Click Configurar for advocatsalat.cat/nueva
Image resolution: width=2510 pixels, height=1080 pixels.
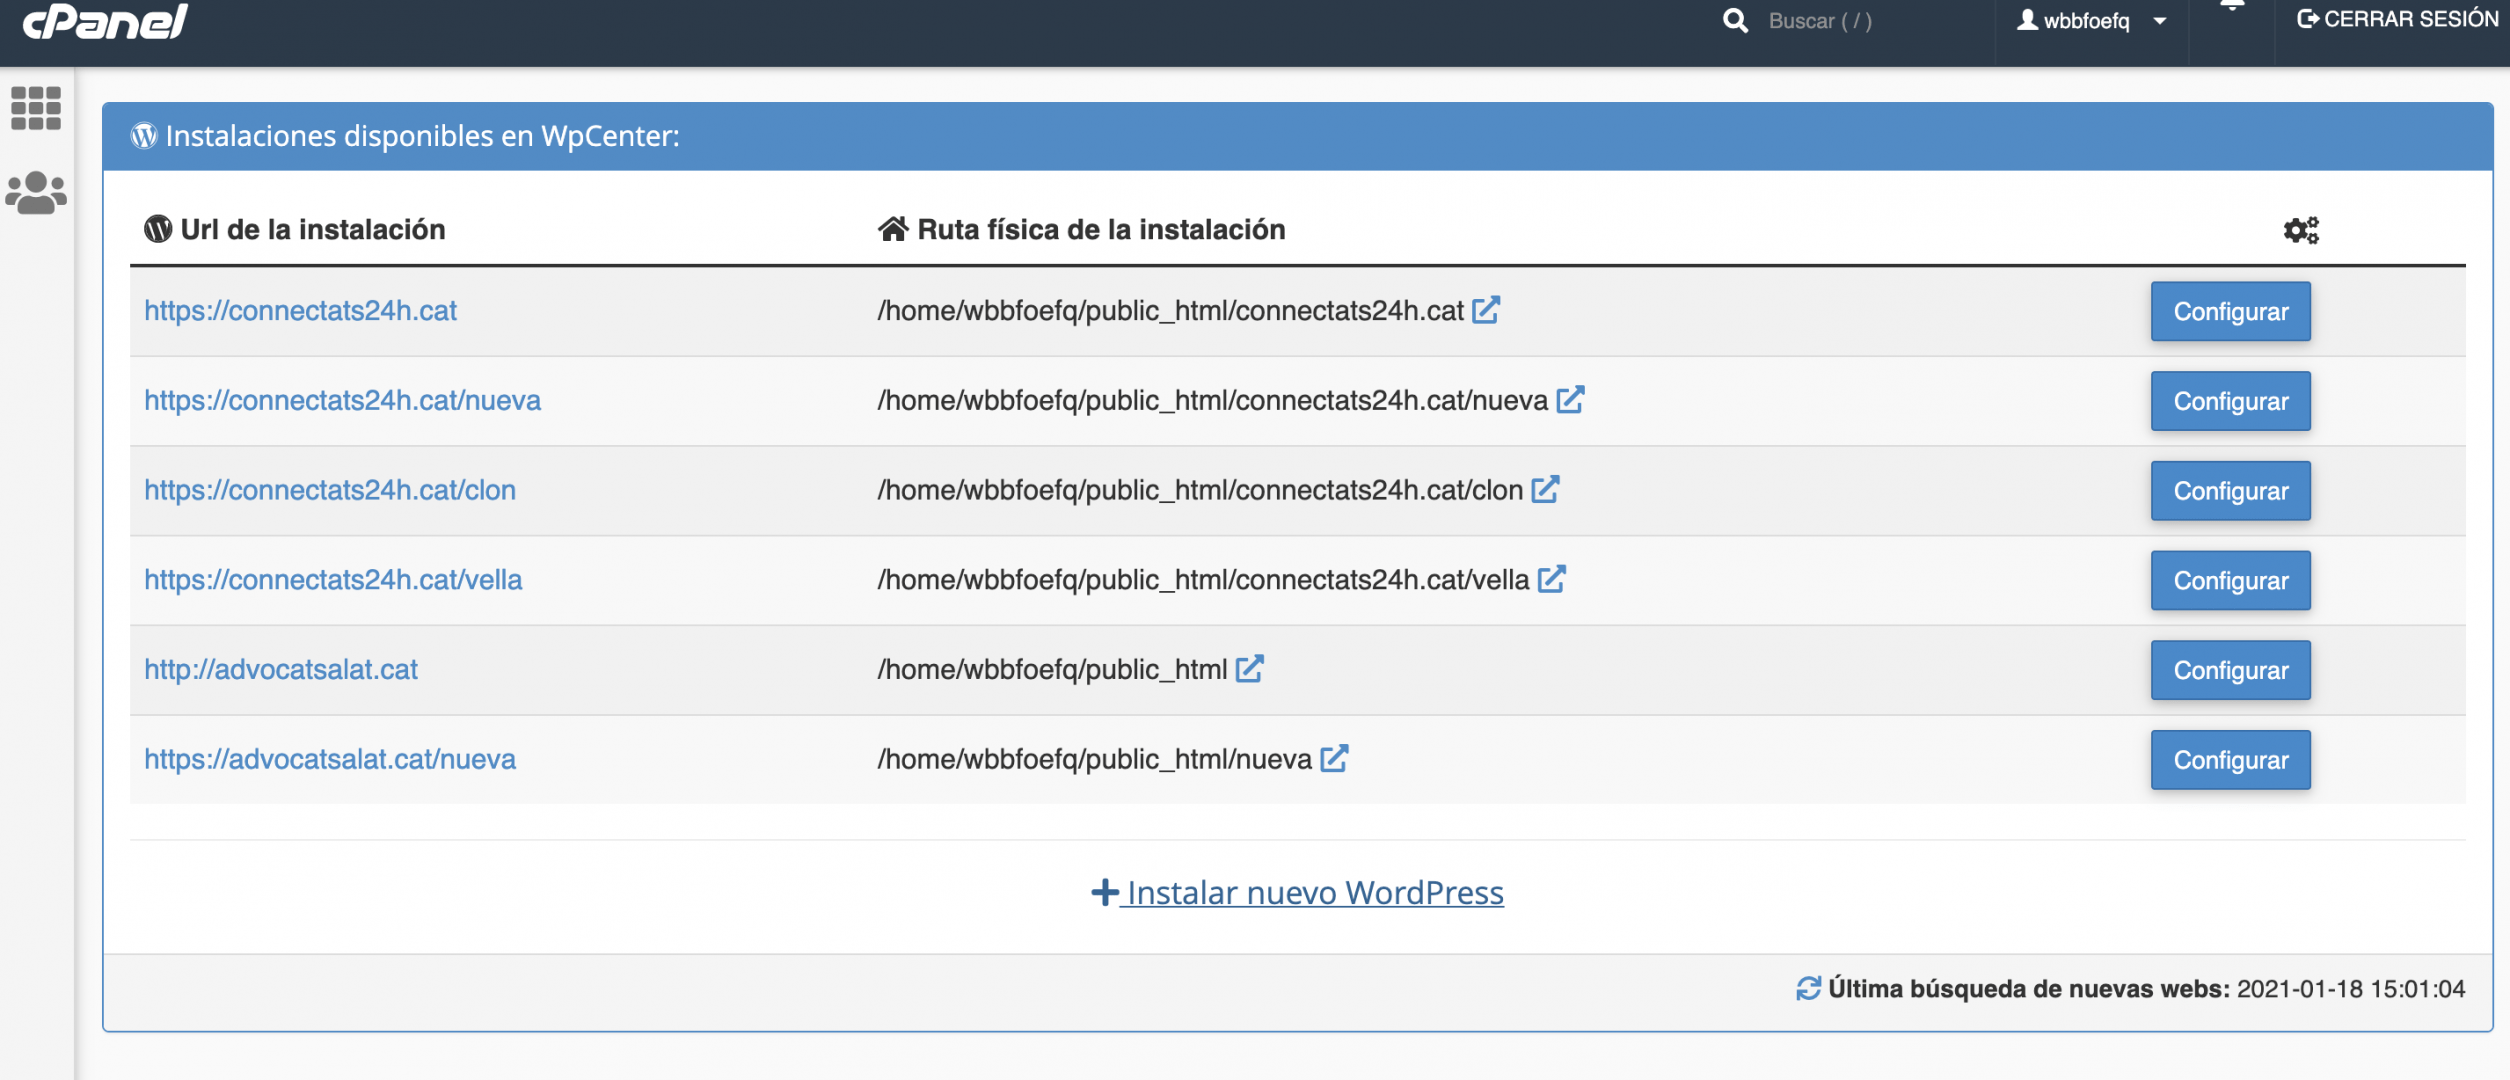[x=2231, y=760]
